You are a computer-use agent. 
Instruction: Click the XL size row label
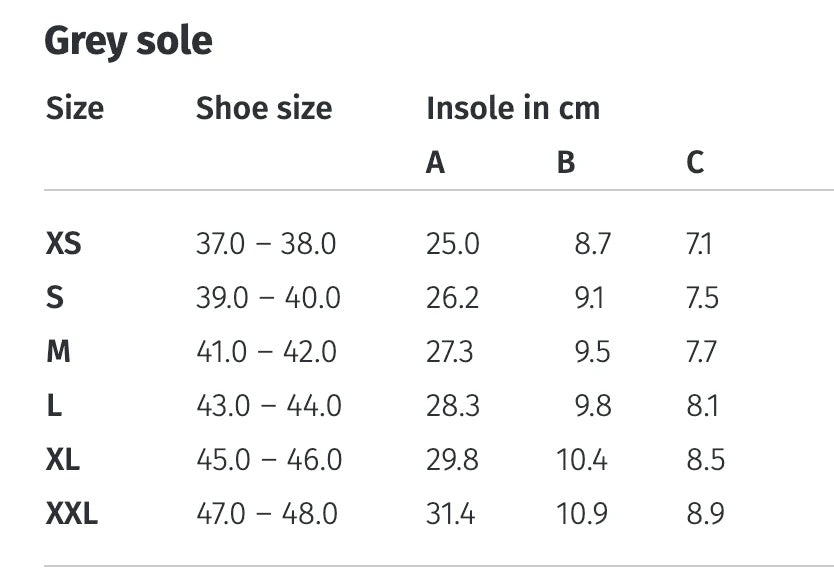pos(63,460)
